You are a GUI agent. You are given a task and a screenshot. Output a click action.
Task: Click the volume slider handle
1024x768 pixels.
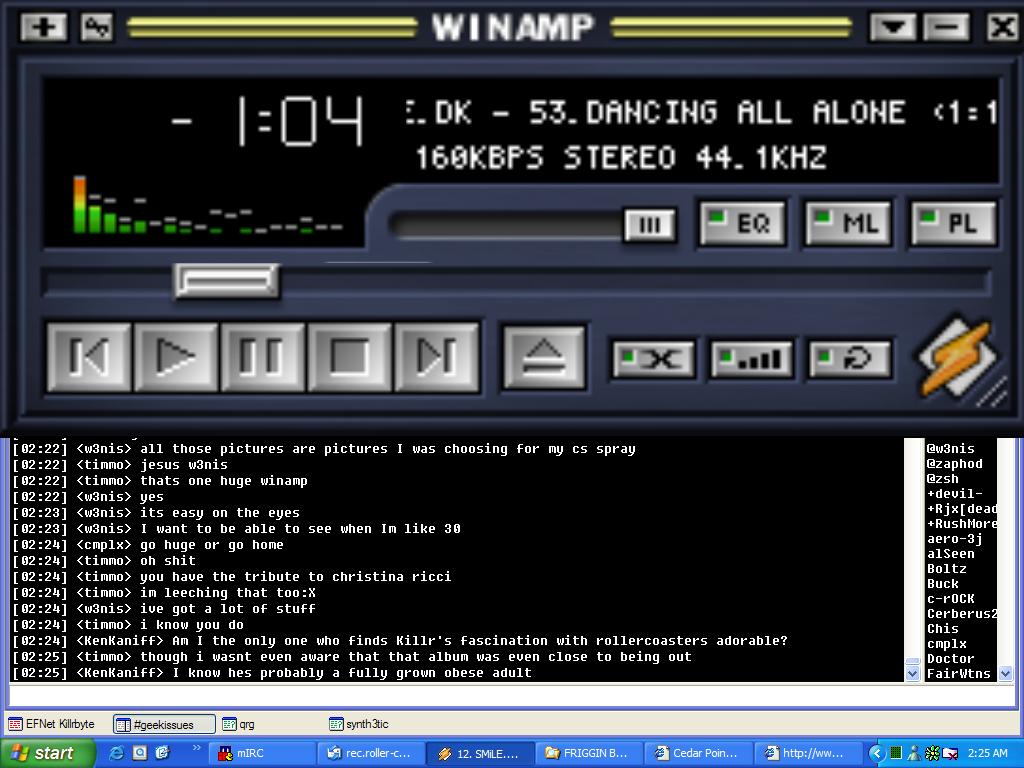650,225
